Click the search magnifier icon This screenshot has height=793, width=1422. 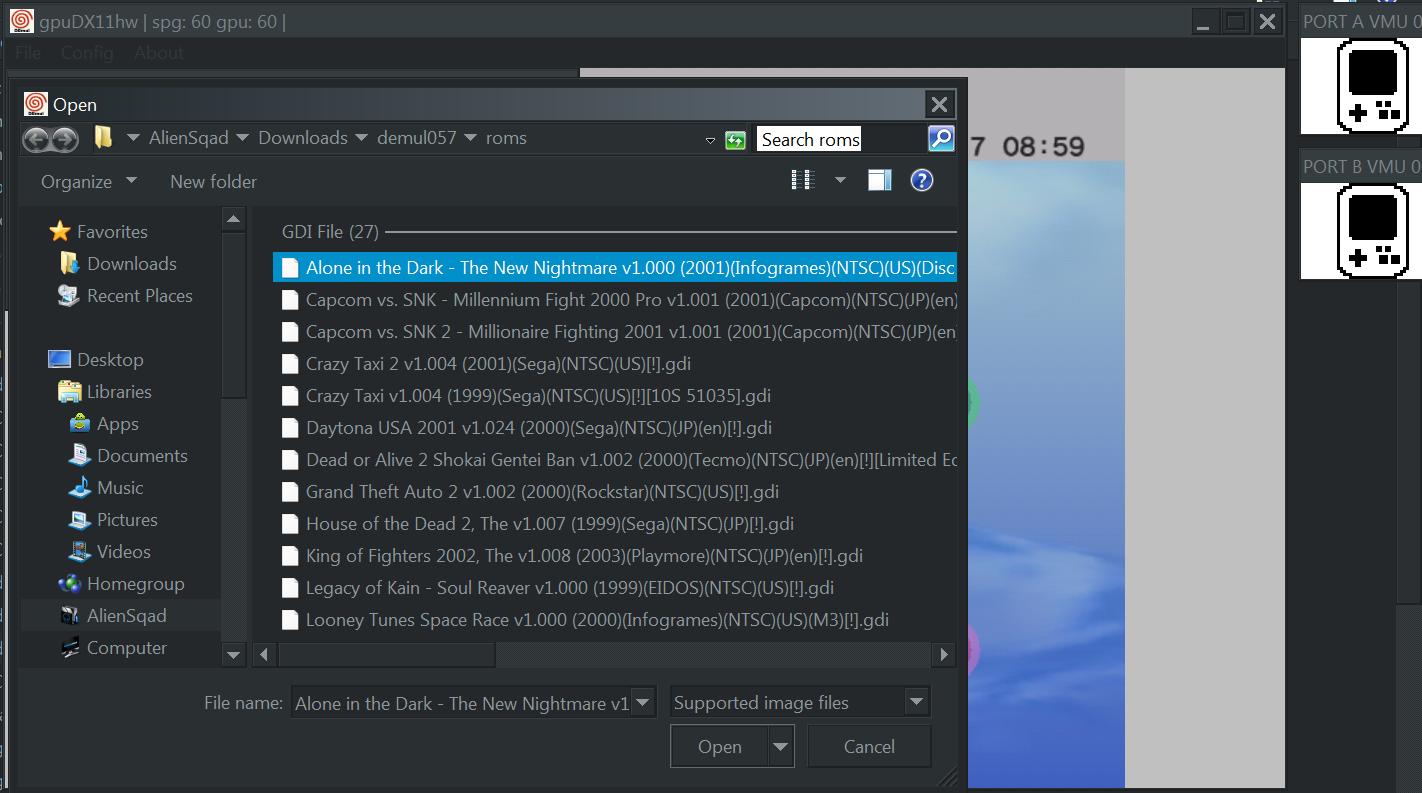[941, 138]
